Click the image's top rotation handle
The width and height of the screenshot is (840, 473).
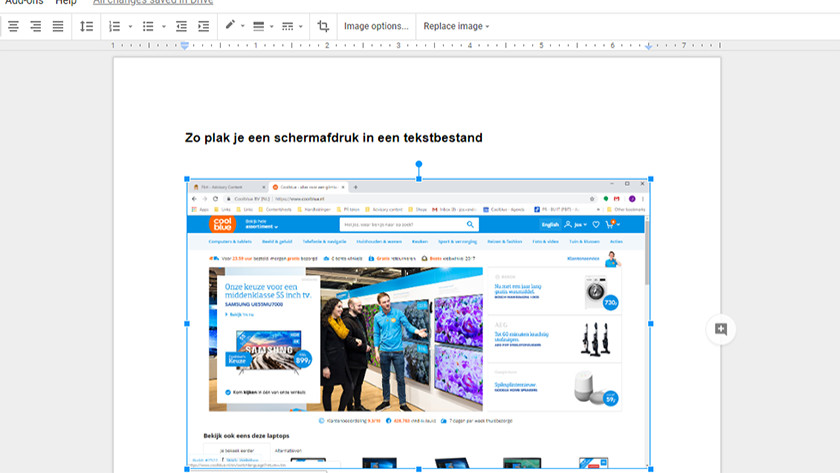pyautogui.click(x=419, y=164)
